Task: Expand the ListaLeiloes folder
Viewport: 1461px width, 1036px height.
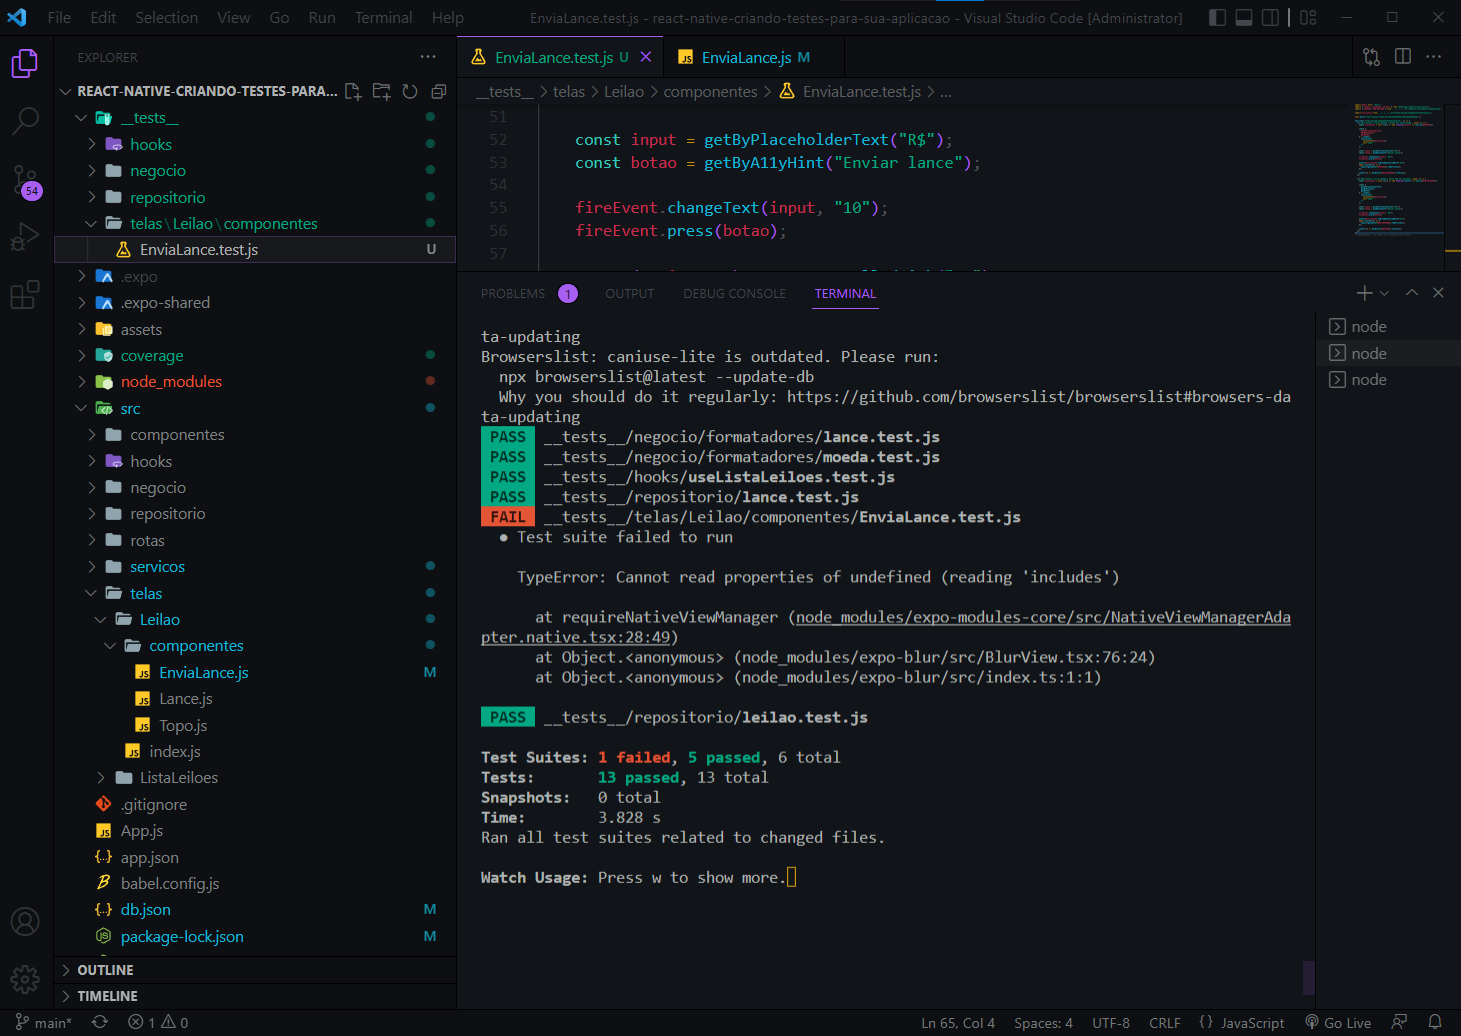Action: (255, 777)
